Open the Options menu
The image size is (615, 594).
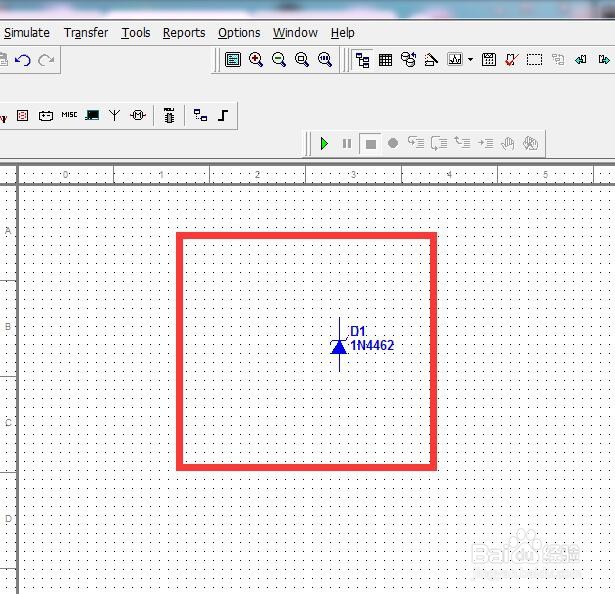pyautogui.click(x=239, y=33)
